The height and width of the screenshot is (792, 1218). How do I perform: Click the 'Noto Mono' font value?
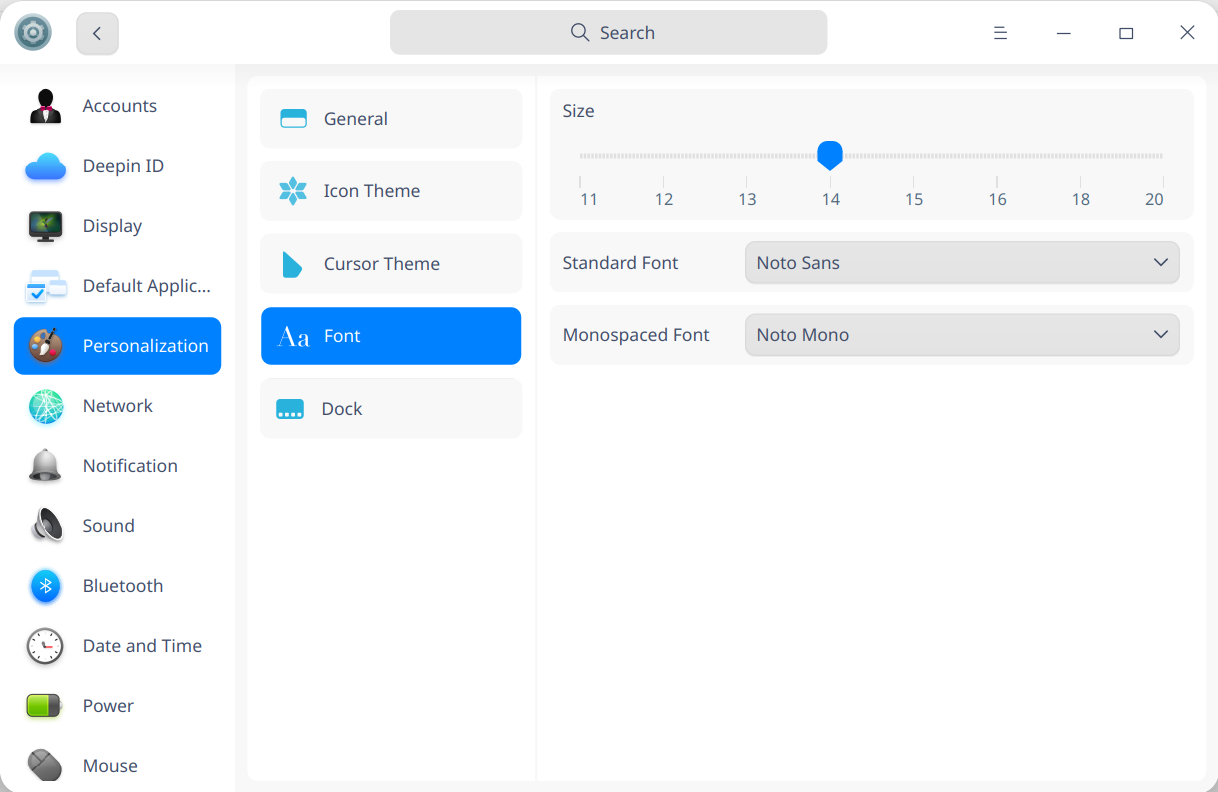803,335
